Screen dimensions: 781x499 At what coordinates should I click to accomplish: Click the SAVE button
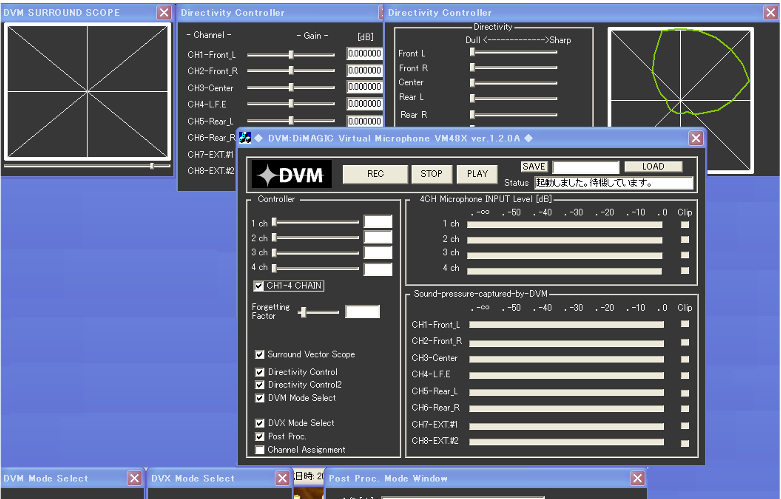(x=535, y=166)
